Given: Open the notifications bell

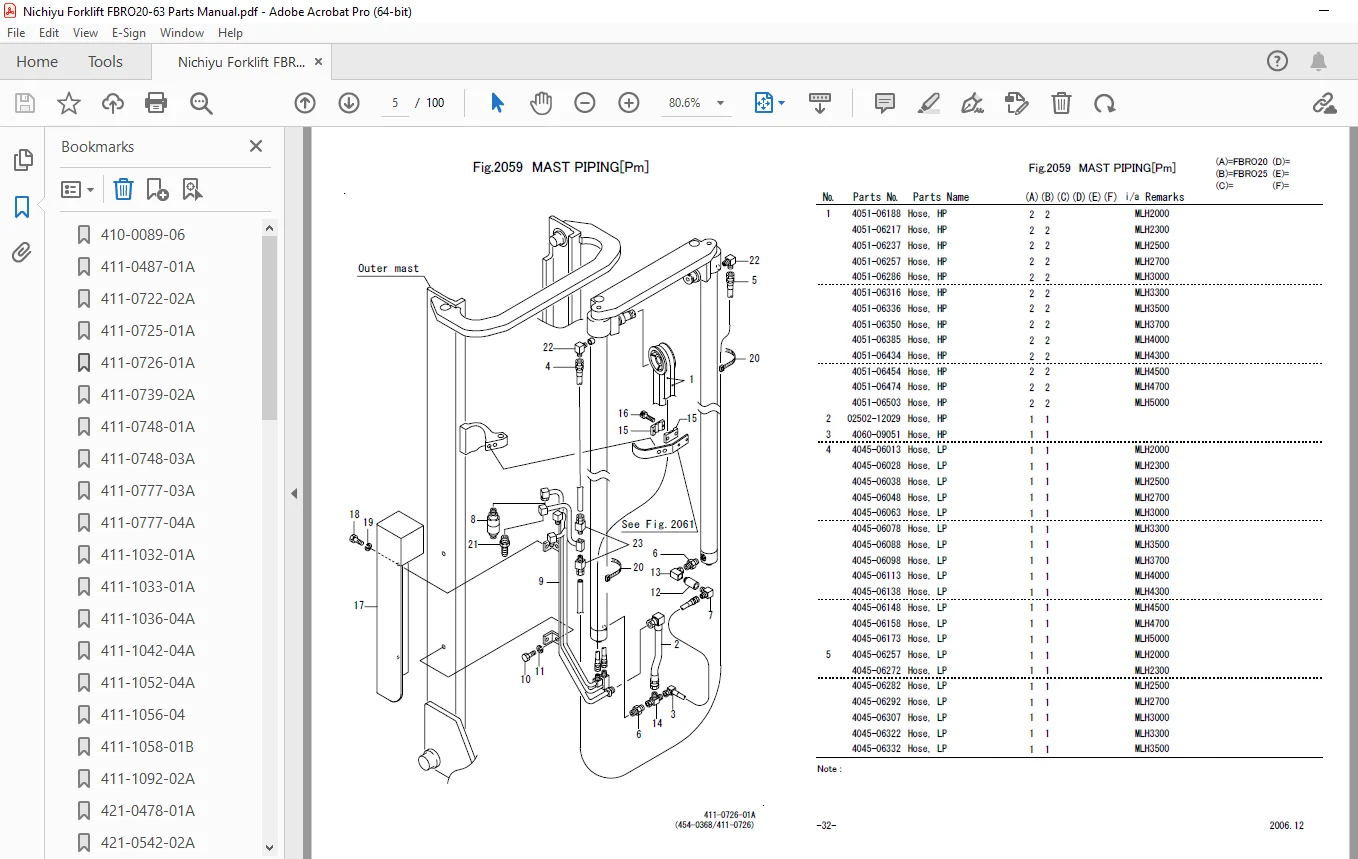Looking at the screenshot, I should [1319, 62].
